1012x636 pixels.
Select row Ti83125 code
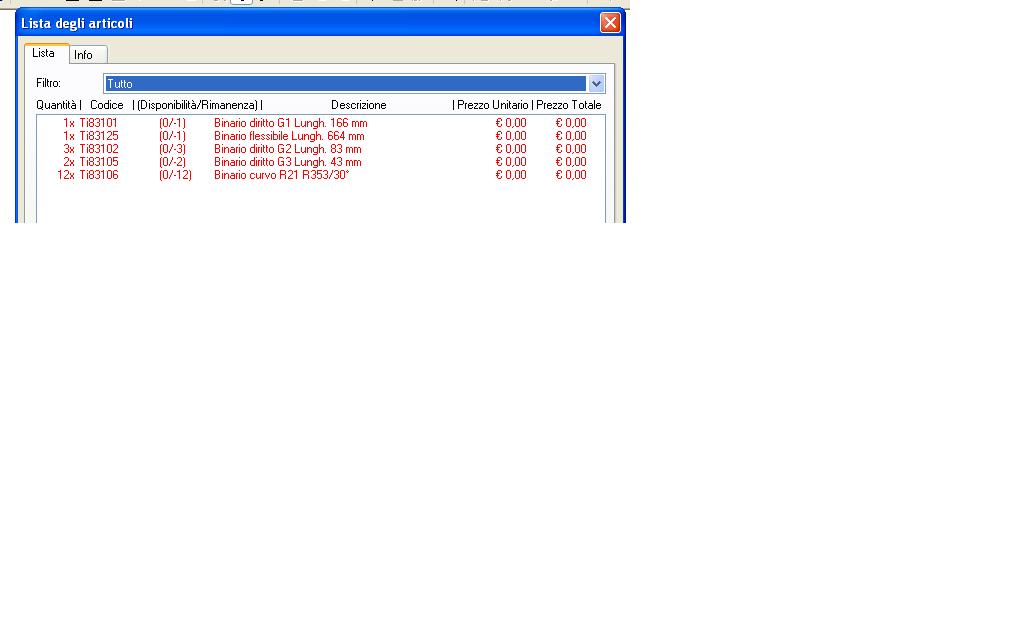[99, 136]
